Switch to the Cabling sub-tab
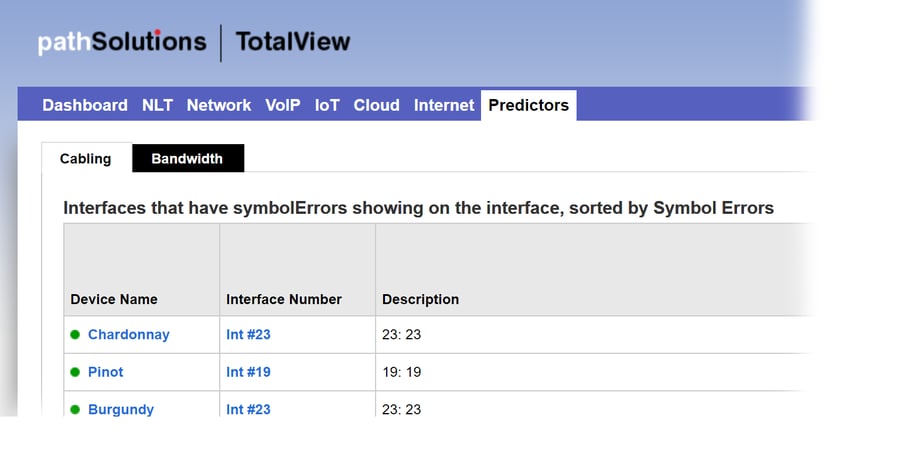The height and width of the screenshot is (450, 900). pyautogui.click(x=86, y=158)
